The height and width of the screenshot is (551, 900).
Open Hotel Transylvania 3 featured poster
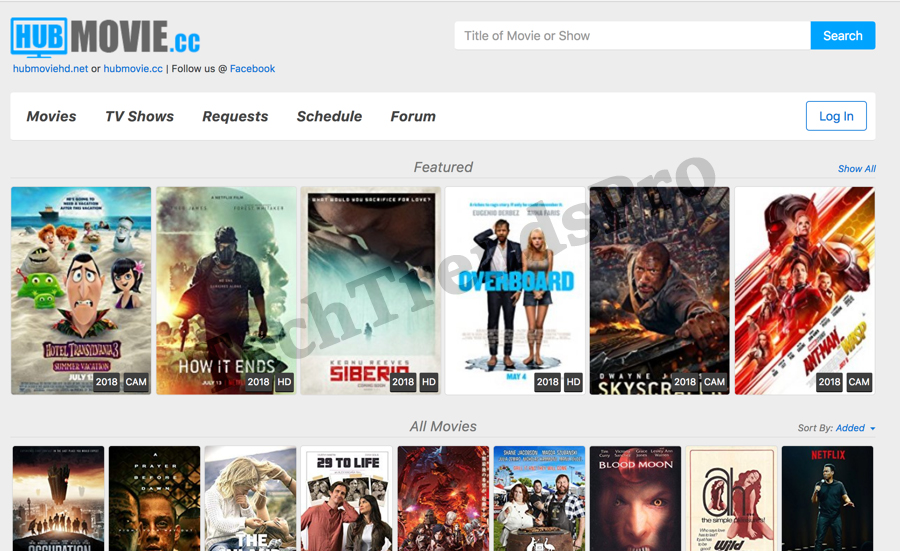[81, 290]
